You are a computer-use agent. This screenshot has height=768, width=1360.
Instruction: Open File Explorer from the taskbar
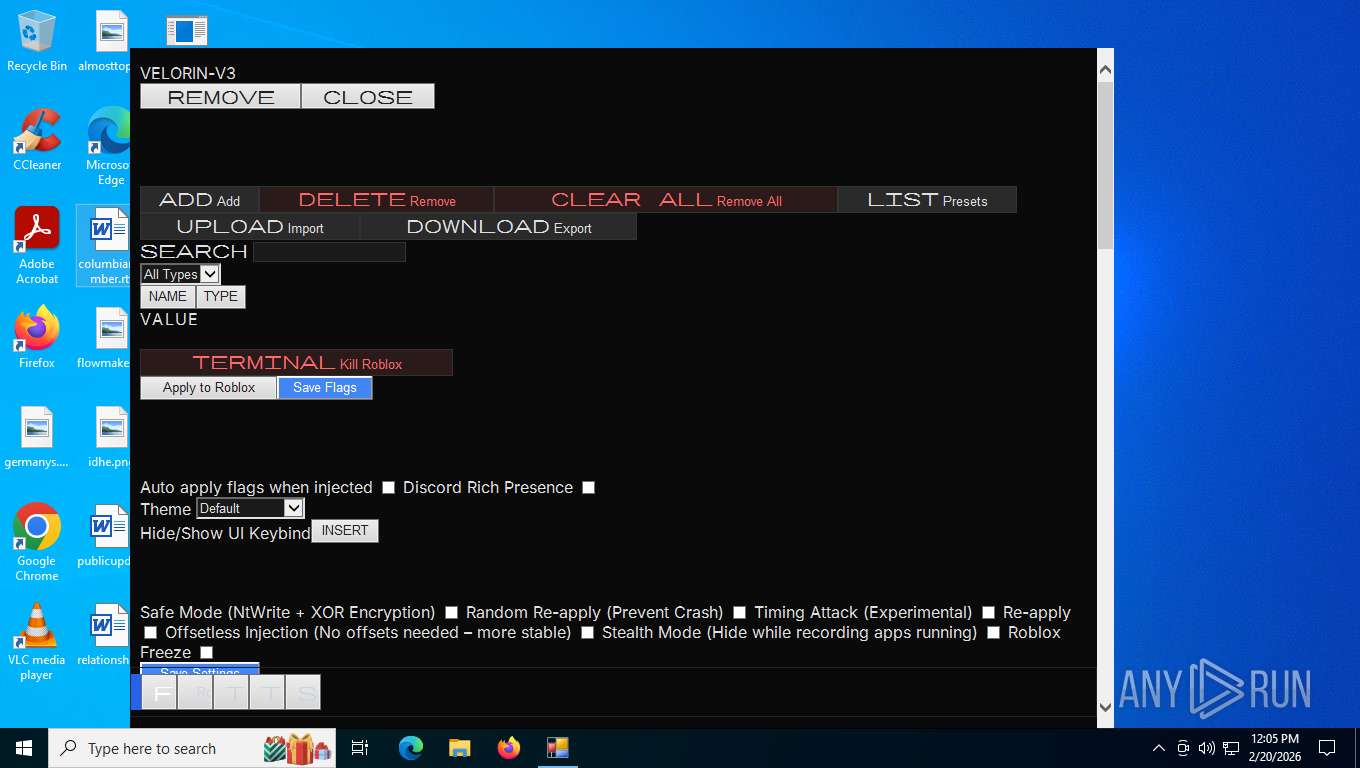[460, 748]
